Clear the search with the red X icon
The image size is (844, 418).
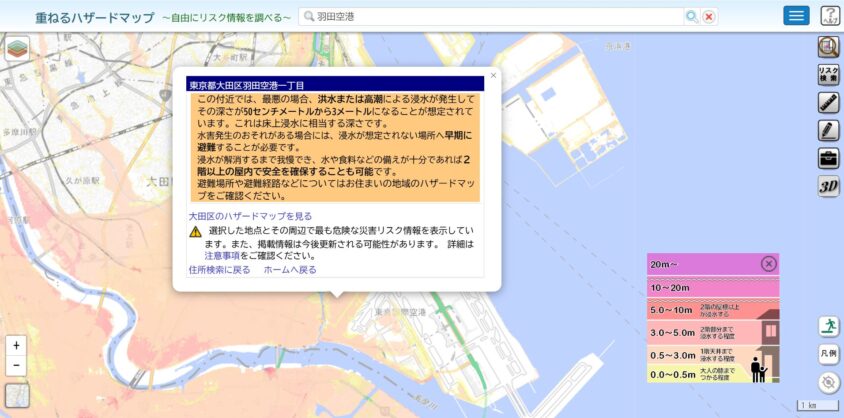tap(709, 17)
